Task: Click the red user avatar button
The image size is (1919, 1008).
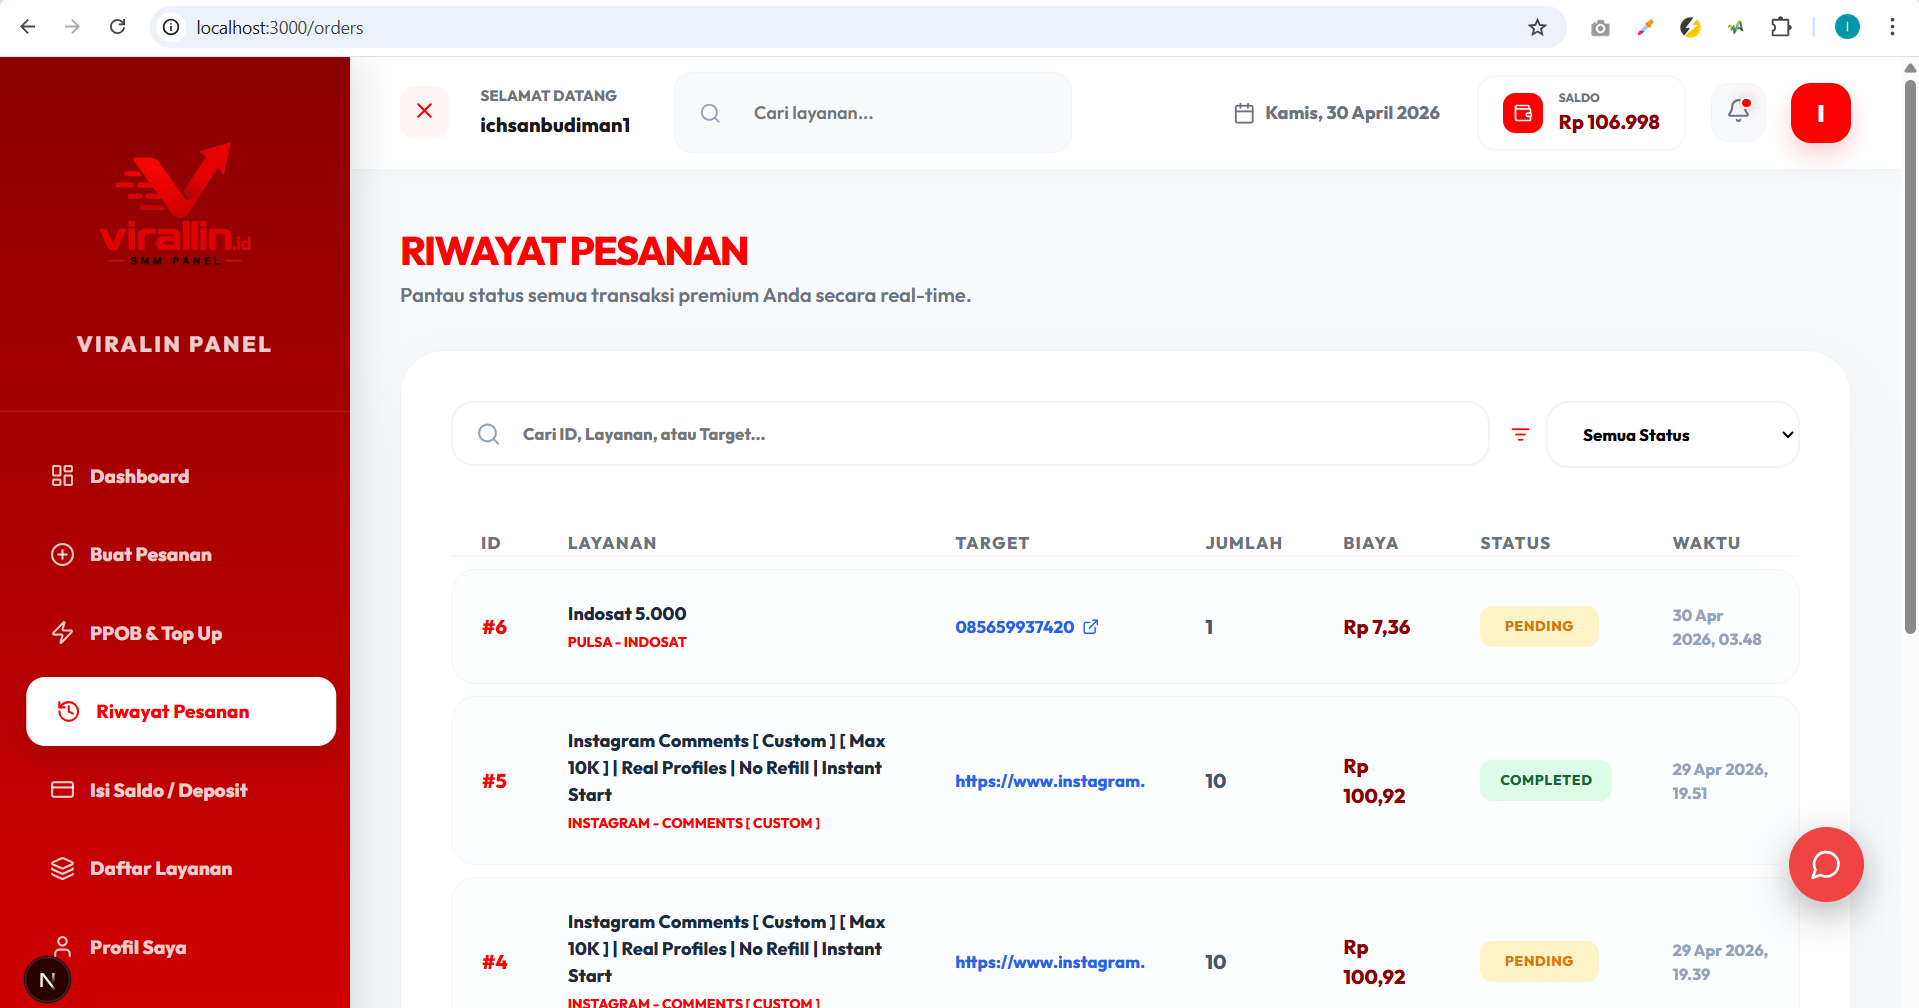Action: click(1819, 113)
